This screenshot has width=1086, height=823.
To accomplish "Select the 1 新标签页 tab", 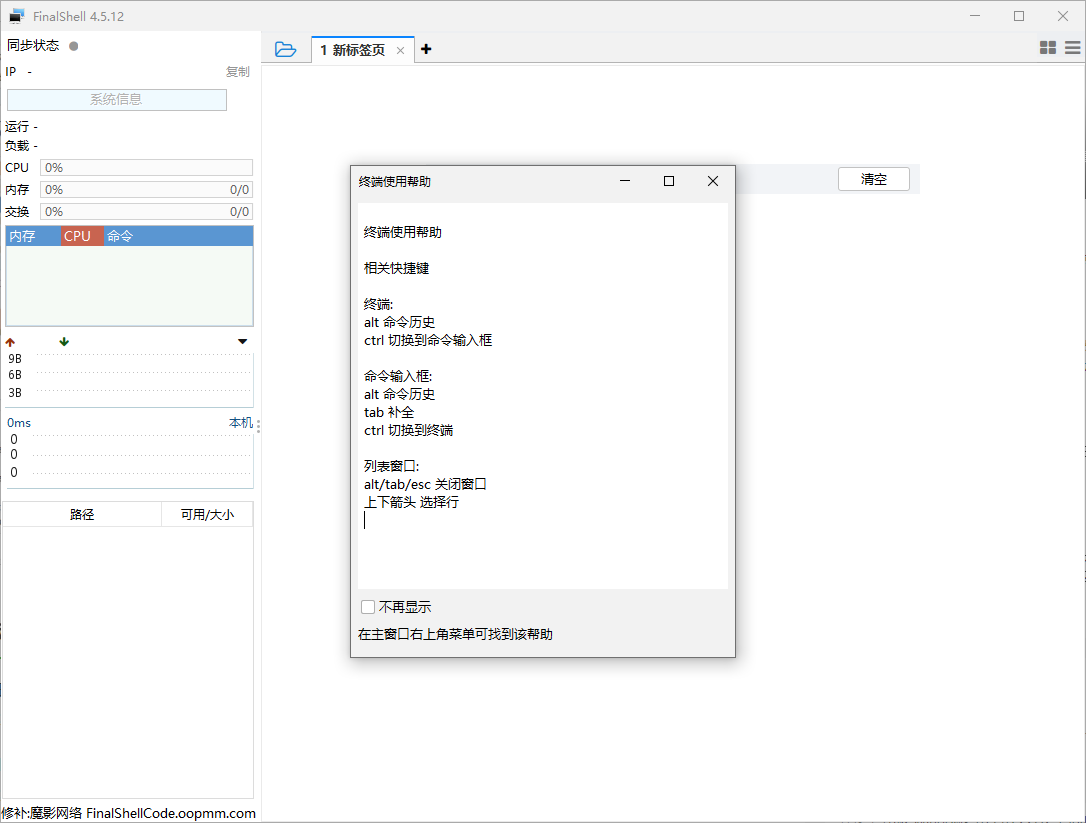I will tap(353, 50).
